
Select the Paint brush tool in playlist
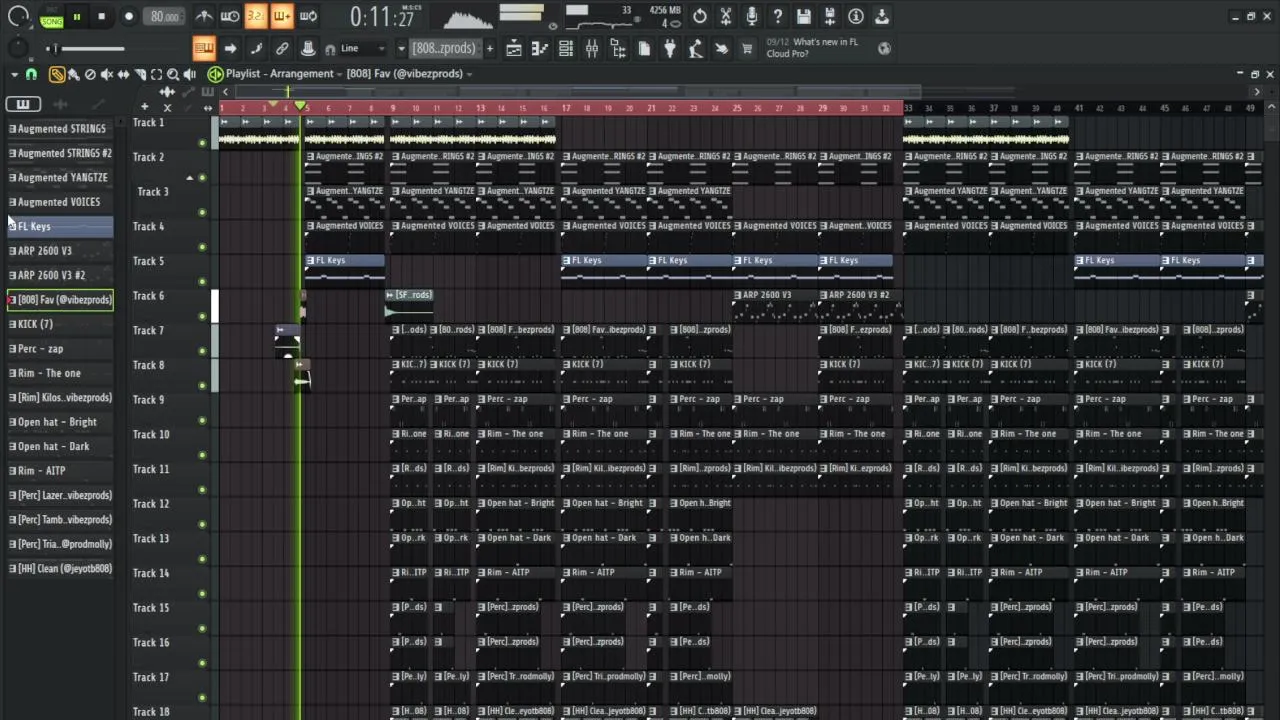(74, 74)
